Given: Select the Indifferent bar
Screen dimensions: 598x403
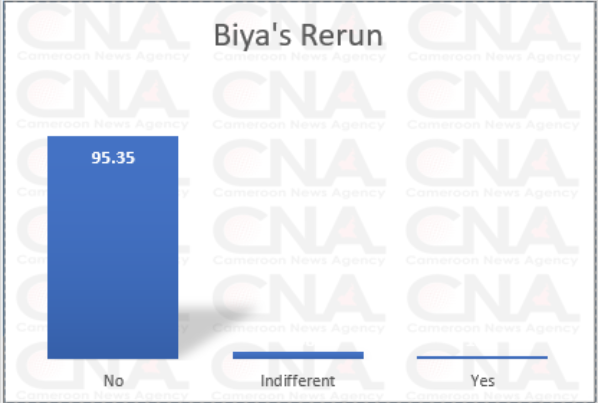Looking at the screenshot, I should [x=298, y=355].
